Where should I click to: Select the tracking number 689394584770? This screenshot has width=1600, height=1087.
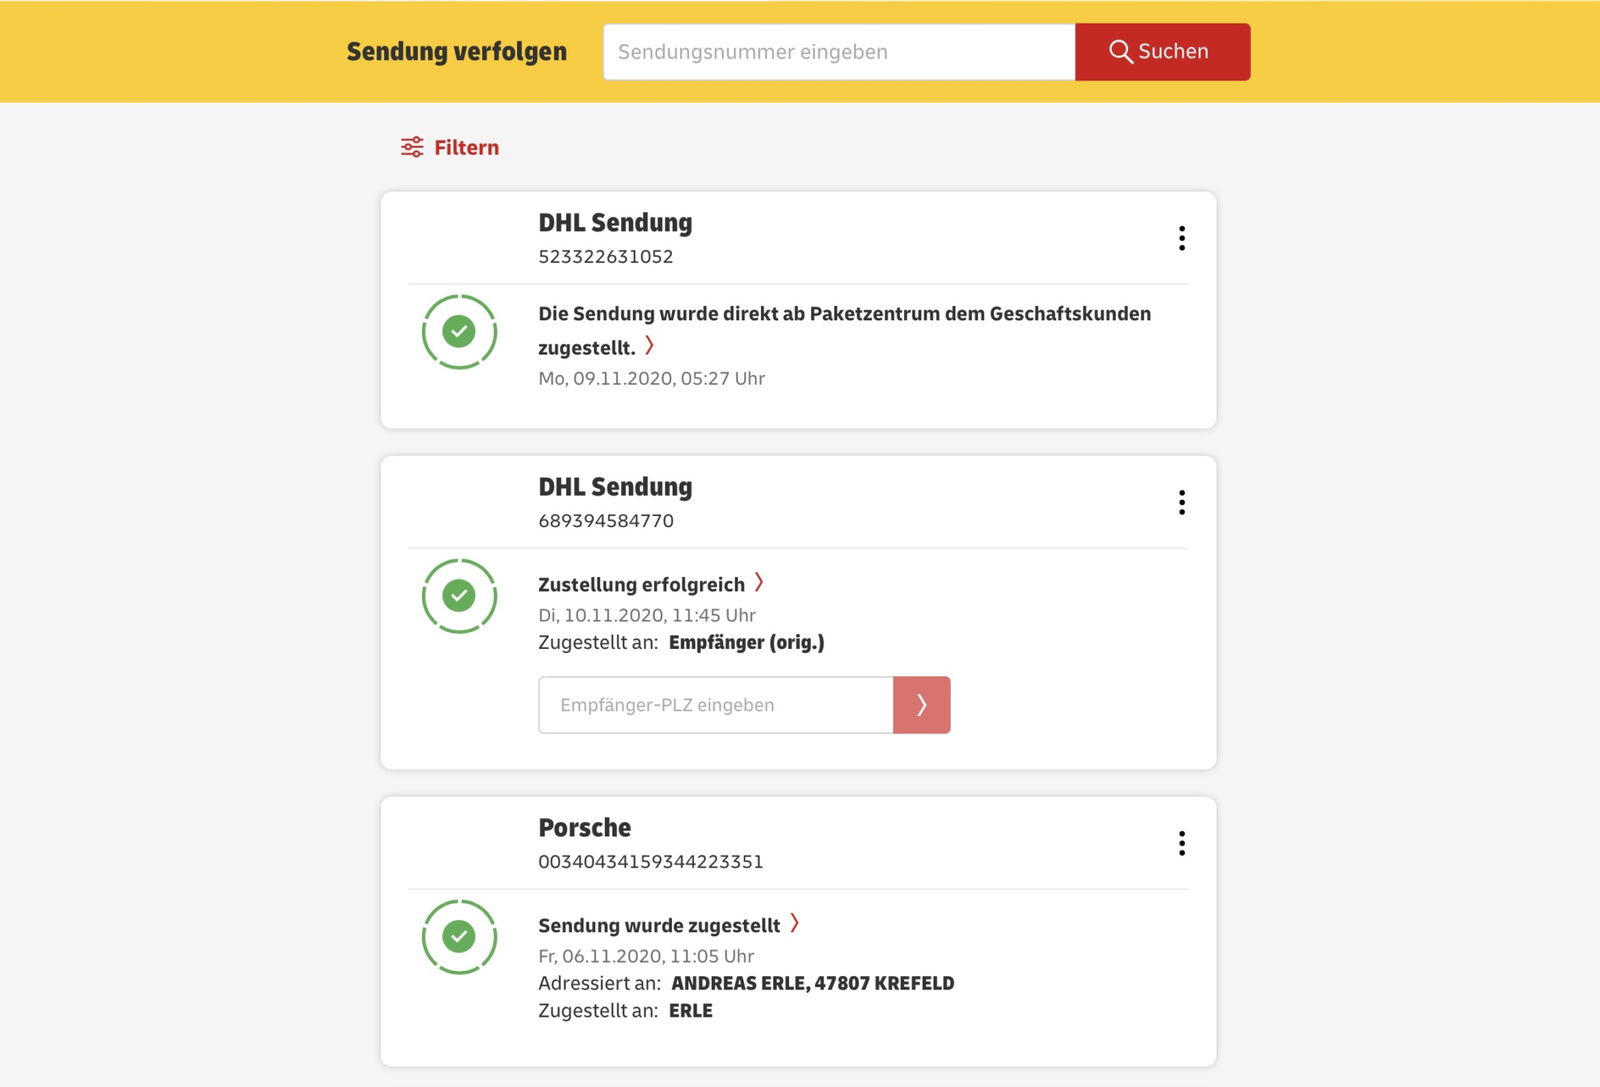(606, 521)
